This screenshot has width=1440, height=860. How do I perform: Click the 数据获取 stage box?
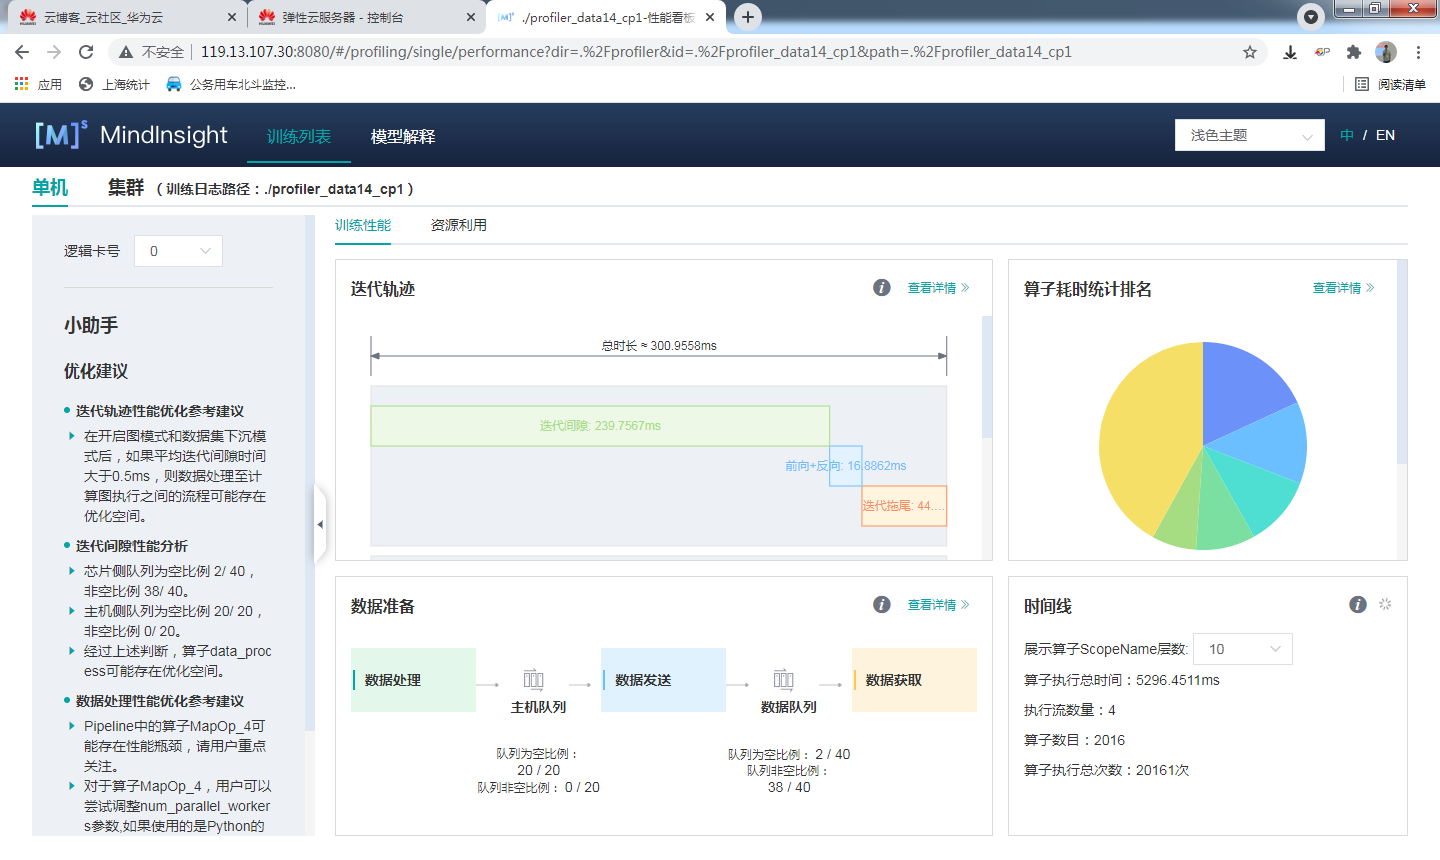click(x=914, y=680)
